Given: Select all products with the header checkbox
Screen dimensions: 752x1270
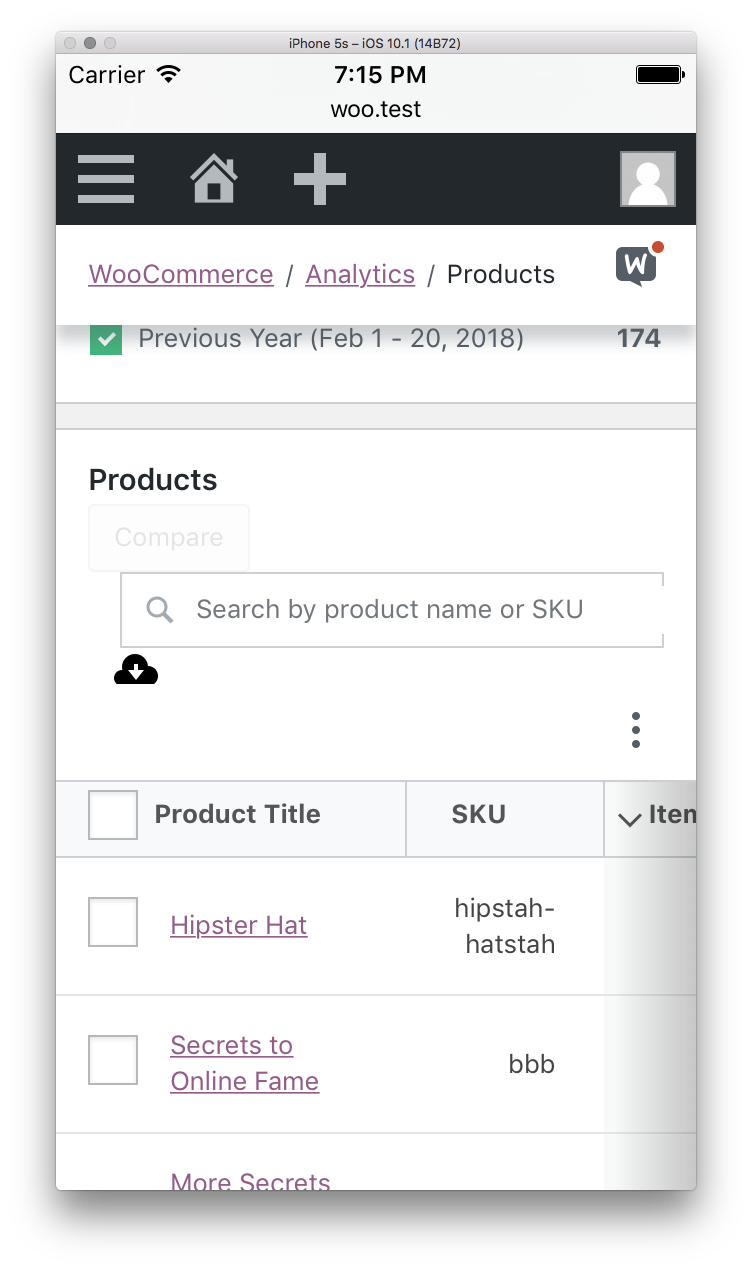Looking at the screenshot, I should click(x=112, y=814).
